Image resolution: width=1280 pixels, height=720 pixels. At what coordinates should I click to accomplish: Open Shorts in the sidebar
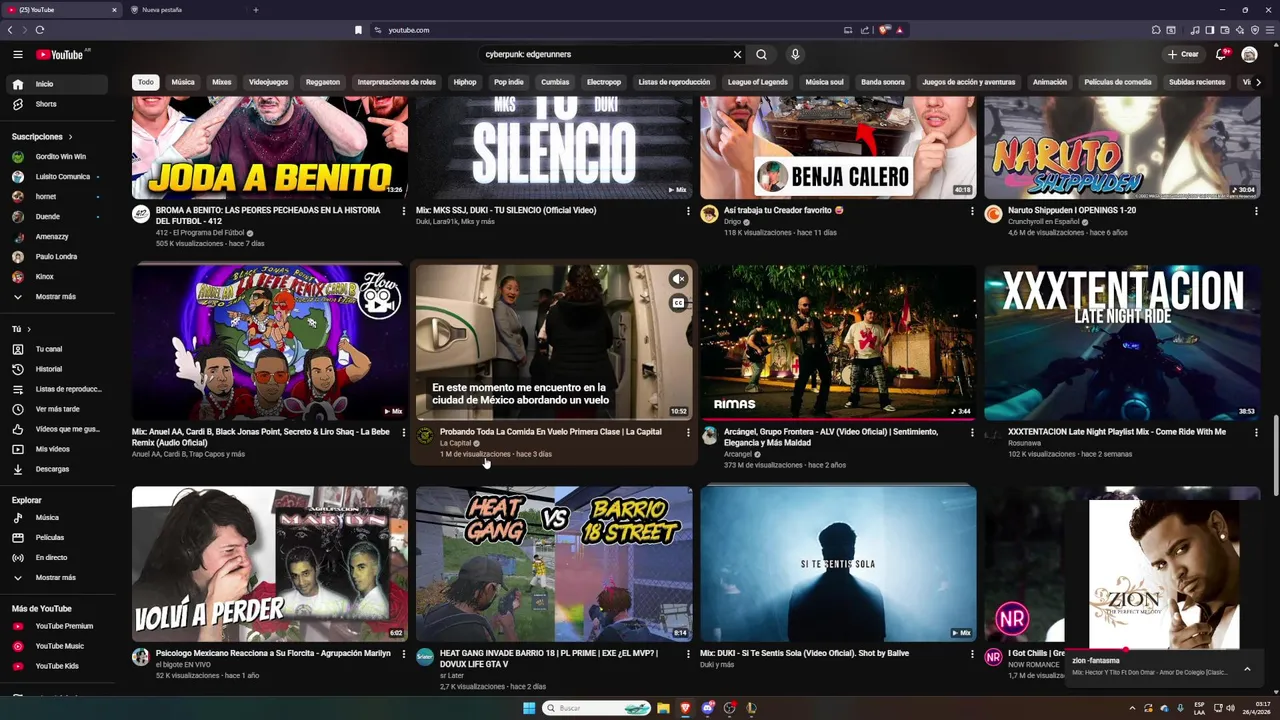56,104
